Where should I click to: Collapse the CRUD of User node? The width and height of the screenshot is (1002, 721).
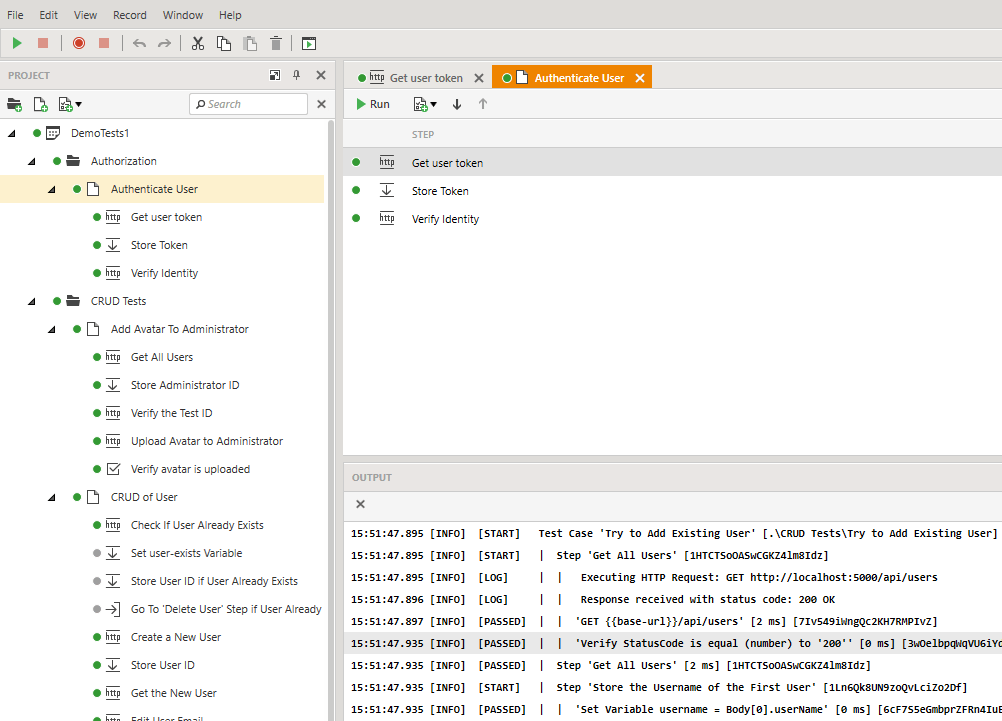(x=52, y=497)
